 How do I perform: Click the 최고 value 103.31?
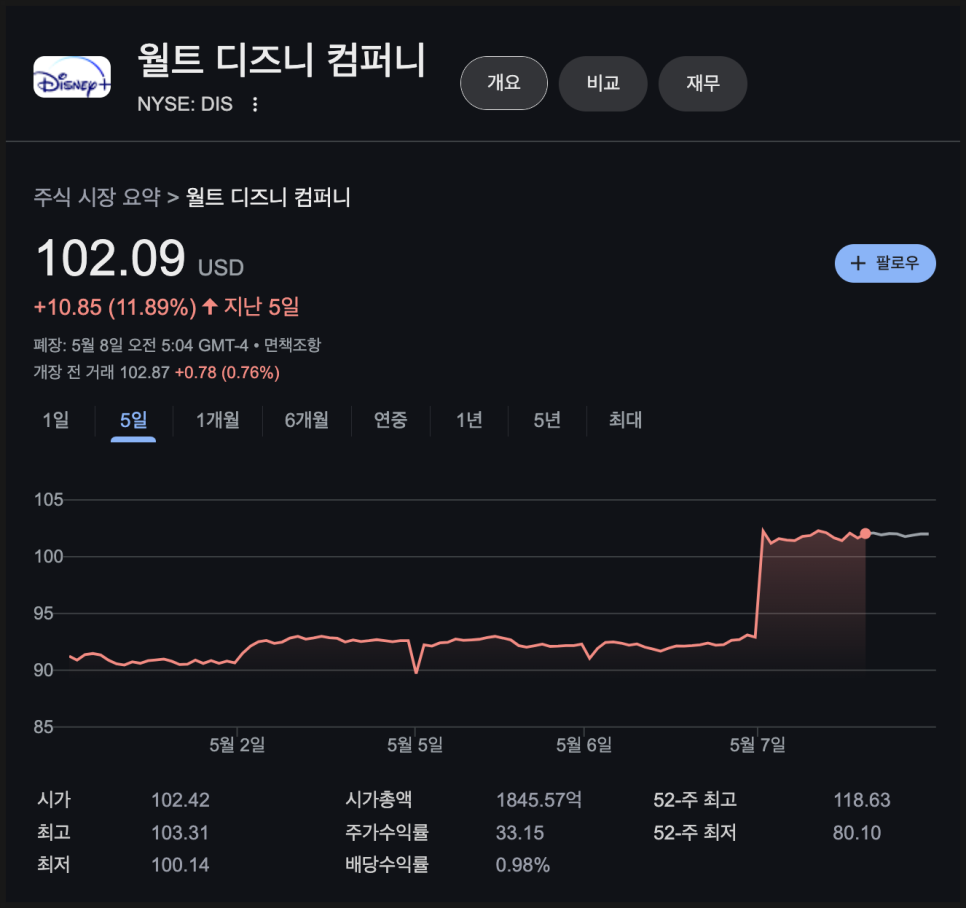click(x=181, y=832)
